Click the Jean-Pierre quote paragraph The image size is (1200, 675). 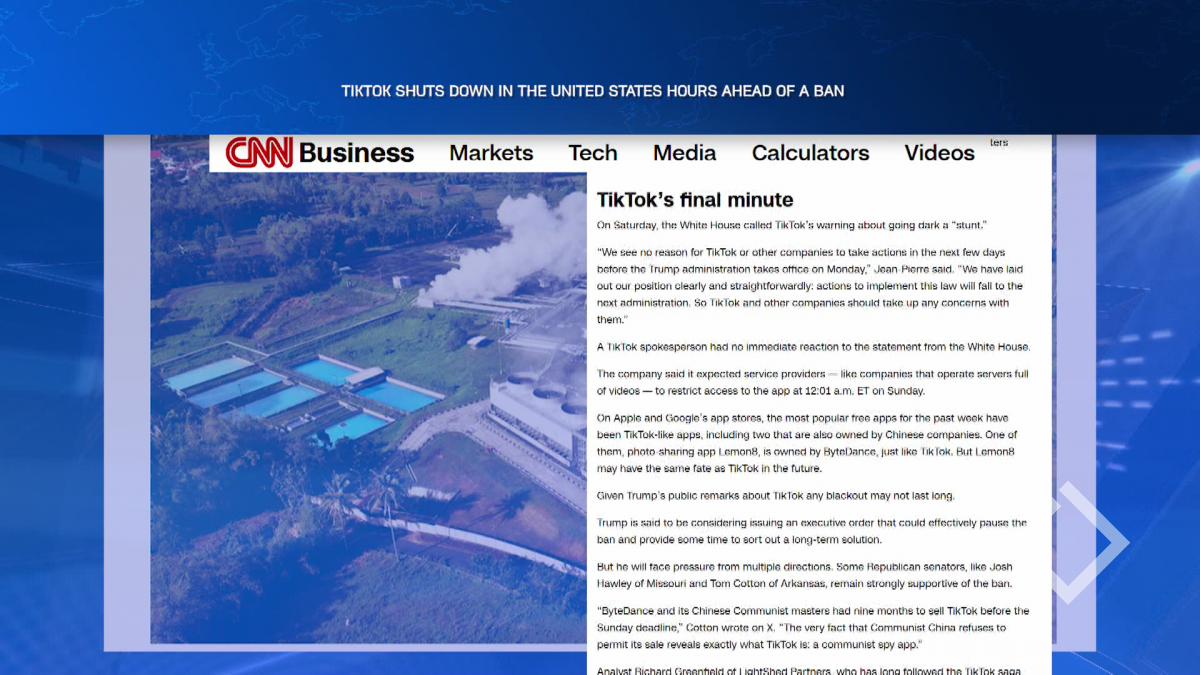(810, 285)
